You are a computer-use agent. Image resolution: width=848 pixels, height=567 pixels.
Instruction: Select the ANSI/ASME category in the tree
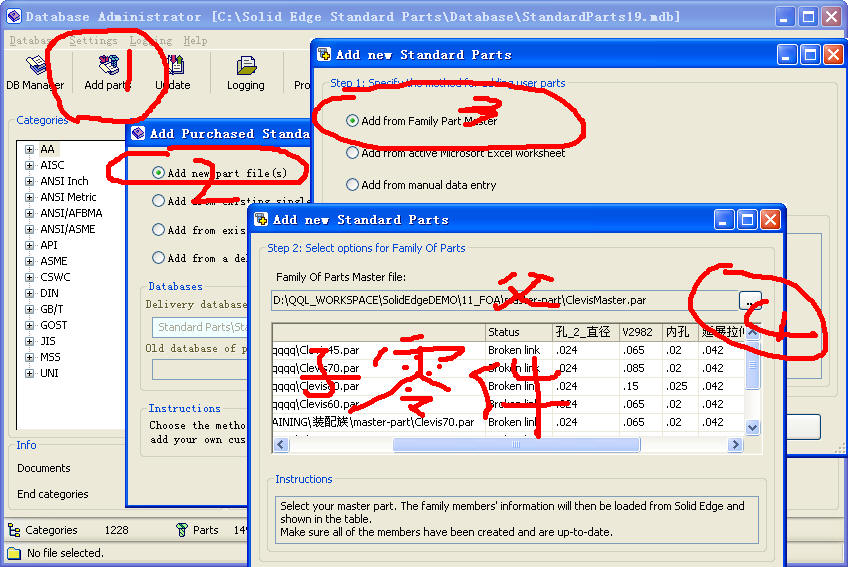pyautogui.click(x=68, y=229)
